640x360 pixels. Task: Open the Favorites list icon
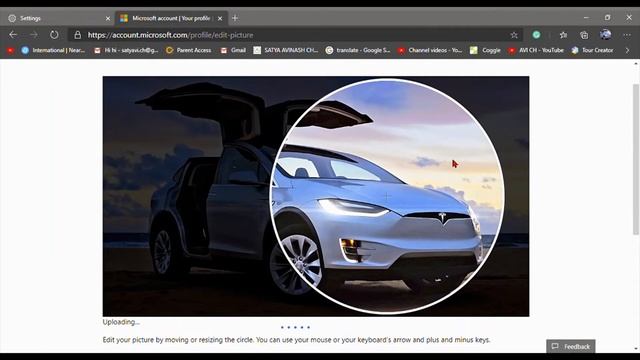point(563,35)
